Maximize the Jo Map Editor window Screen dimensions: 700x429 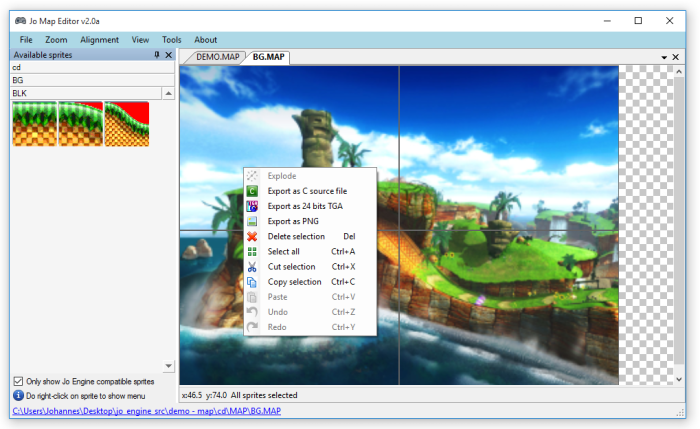[x=638, y=21]
